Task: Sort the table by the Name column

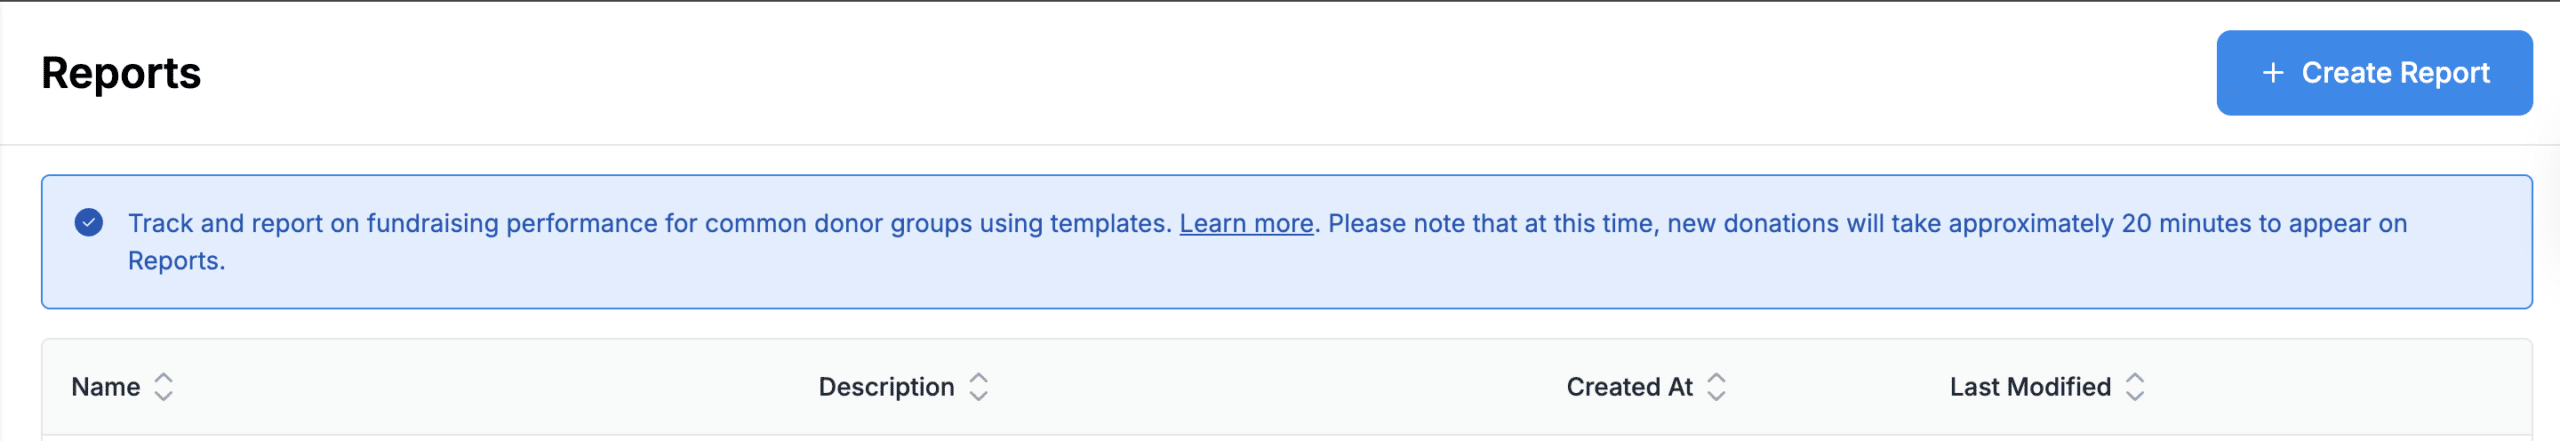Action: (106, 387)
